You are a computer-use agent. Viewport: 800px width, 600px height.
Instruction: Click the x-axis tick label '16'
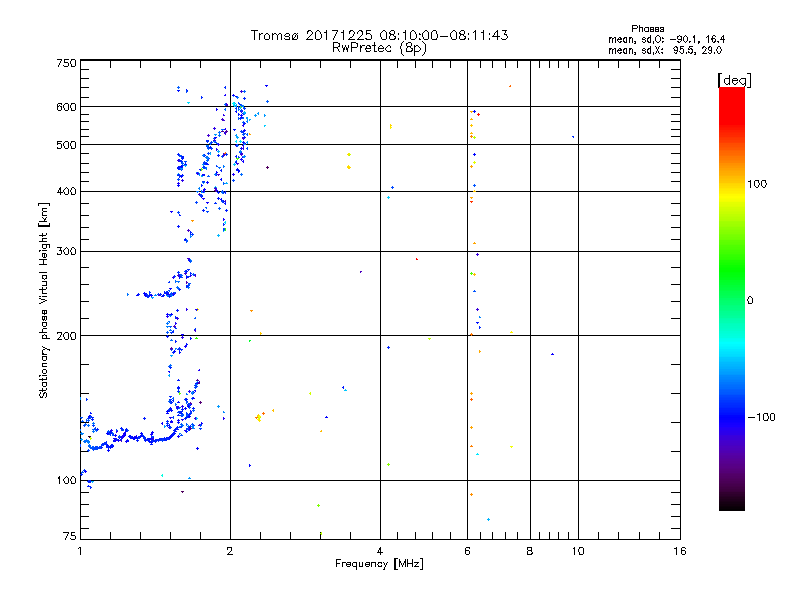[x=679, y=552]
